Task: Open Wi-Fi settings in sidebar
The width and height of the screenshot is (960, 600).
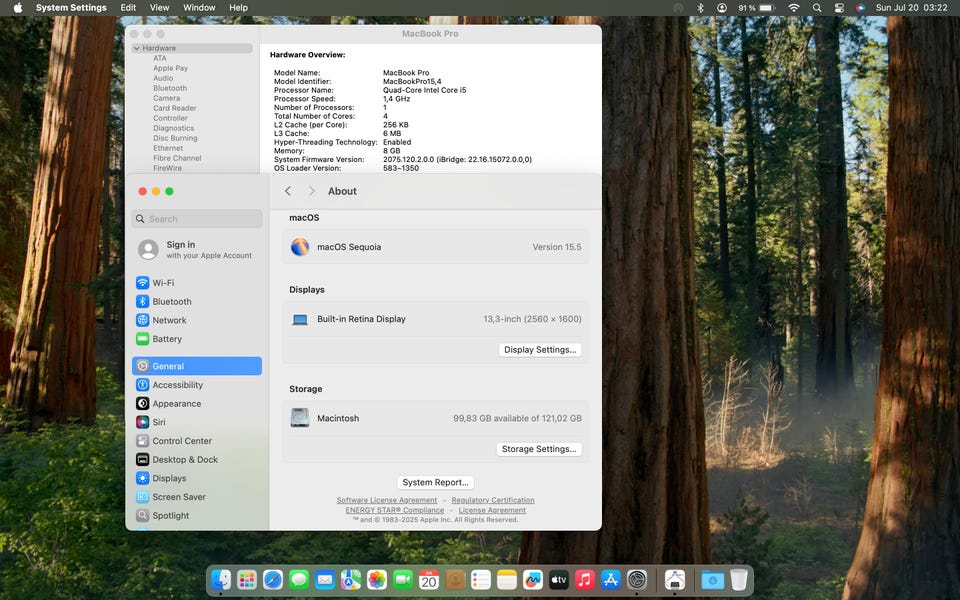Action: [x=163, y=283]
